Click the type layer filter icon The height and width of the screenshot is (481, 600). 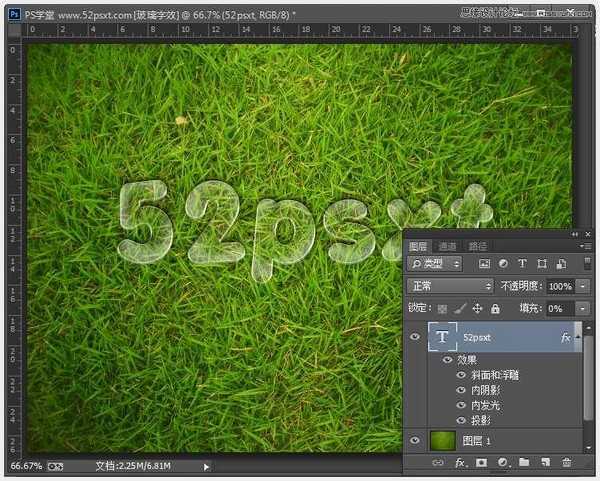coord(522,264)
